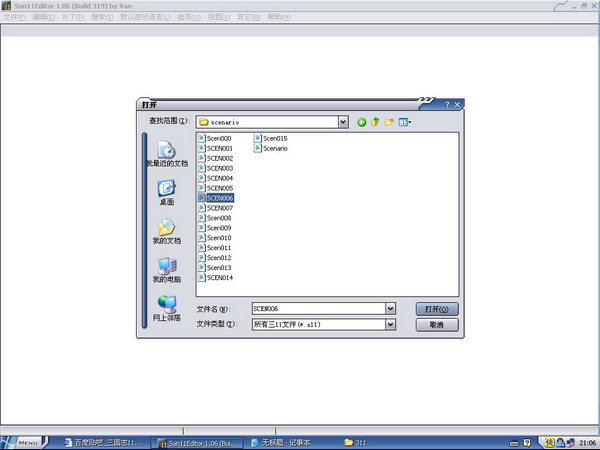The width and height of the screenshot is (600, 450).
Task: Open the My Computer shortcut (我的电脑)
Action: 166,269
